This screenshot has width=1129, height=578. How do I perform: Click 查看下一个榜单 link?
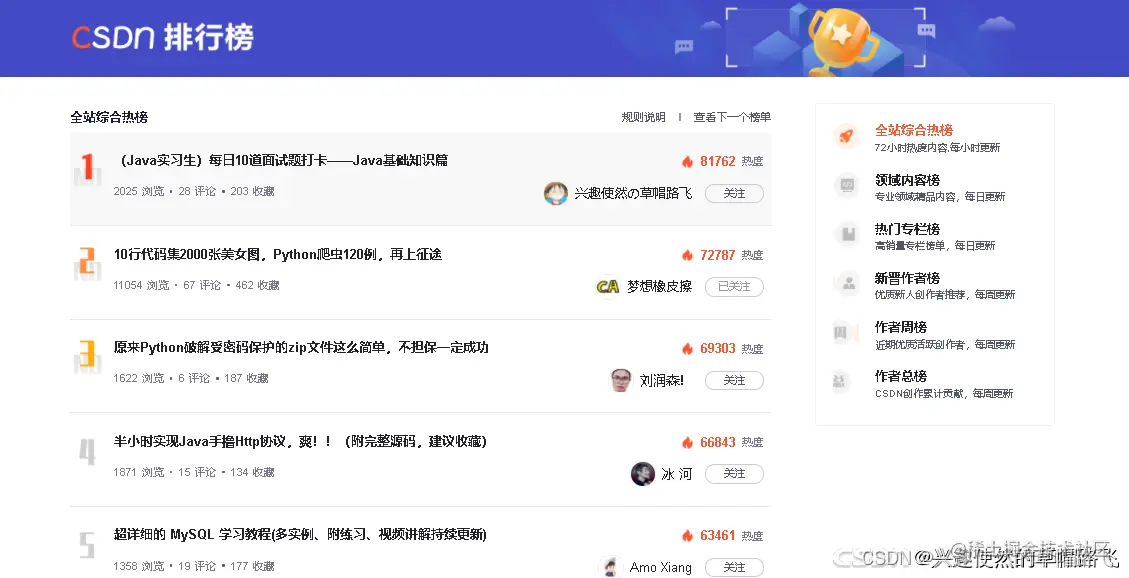[x=732, y=117]
